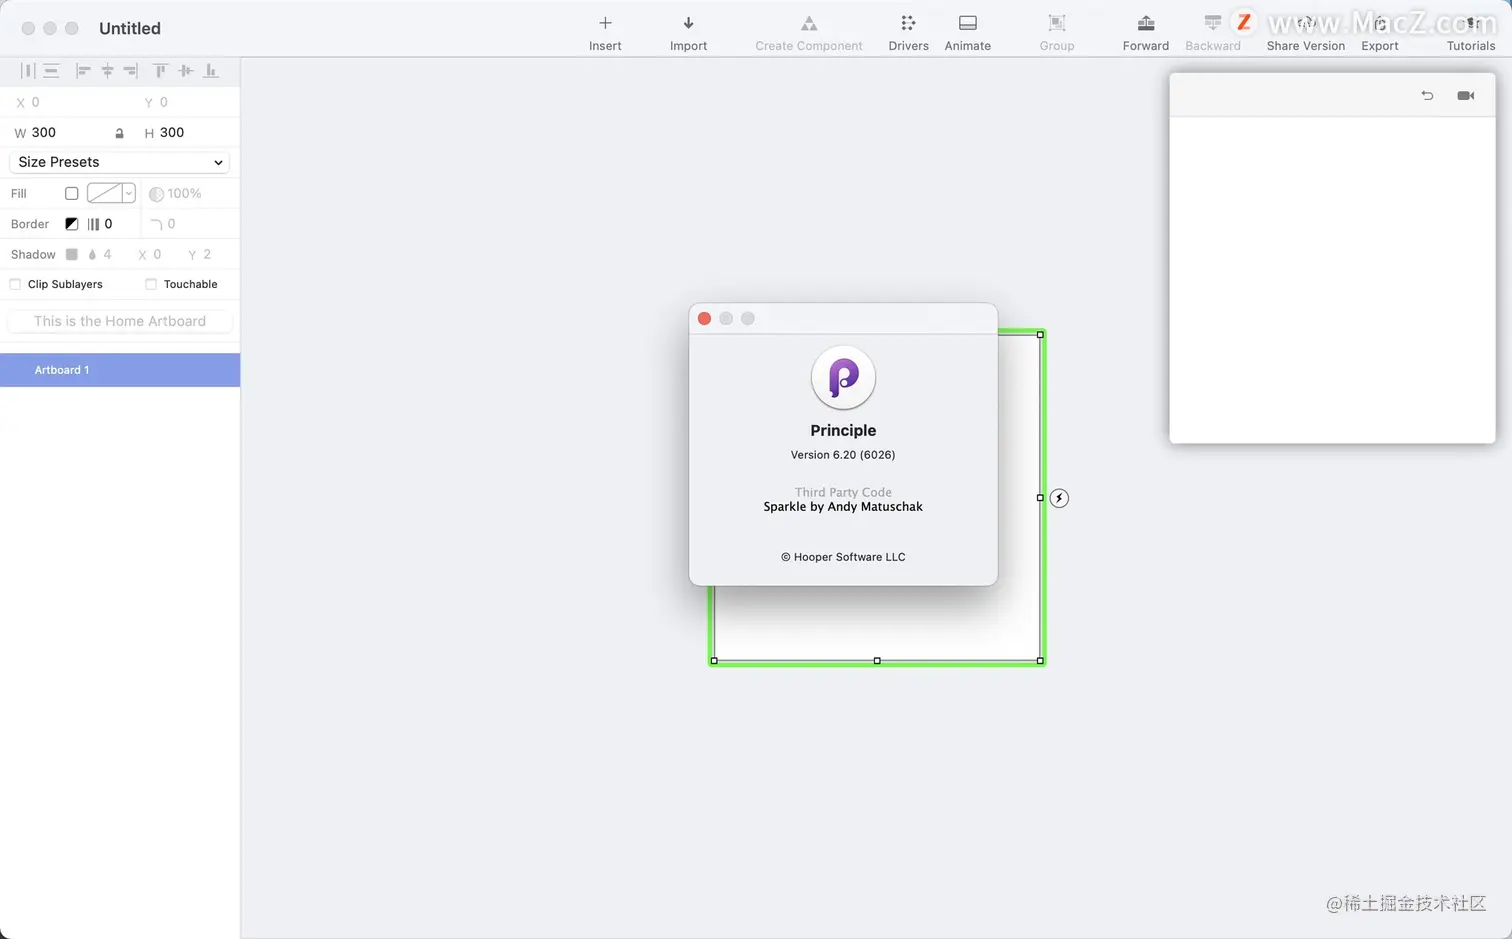Click the preview record video camera icon
This screenshot has height=939, width=1512.
pyautogui.click(x=1466, y=95)
